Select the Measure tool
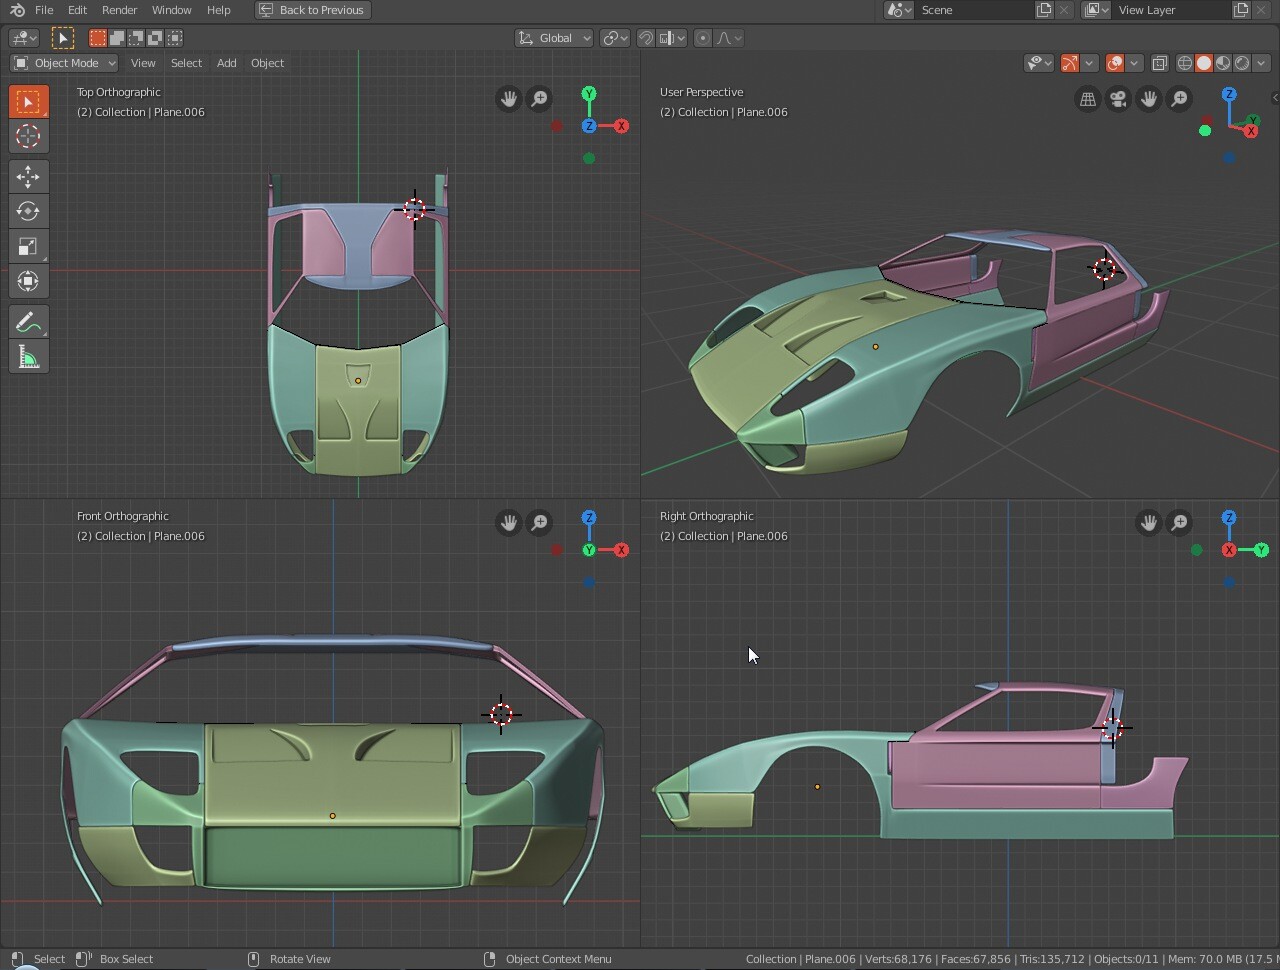The width and height of the screenshot is (1280, 970). (28, 357)
